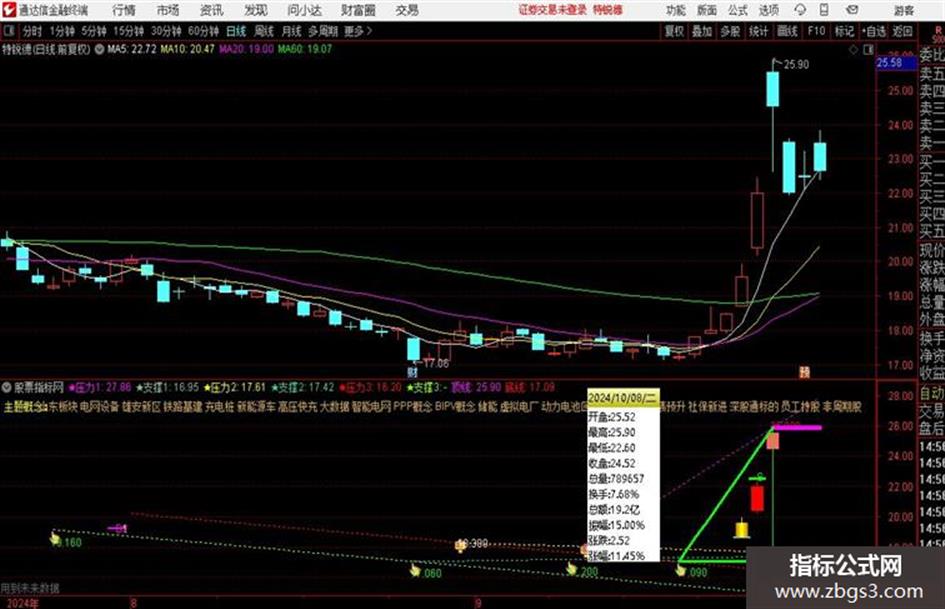945x609 pixels.
Task: Click the 功能 top menu button
Action: [x=676, y=10]
